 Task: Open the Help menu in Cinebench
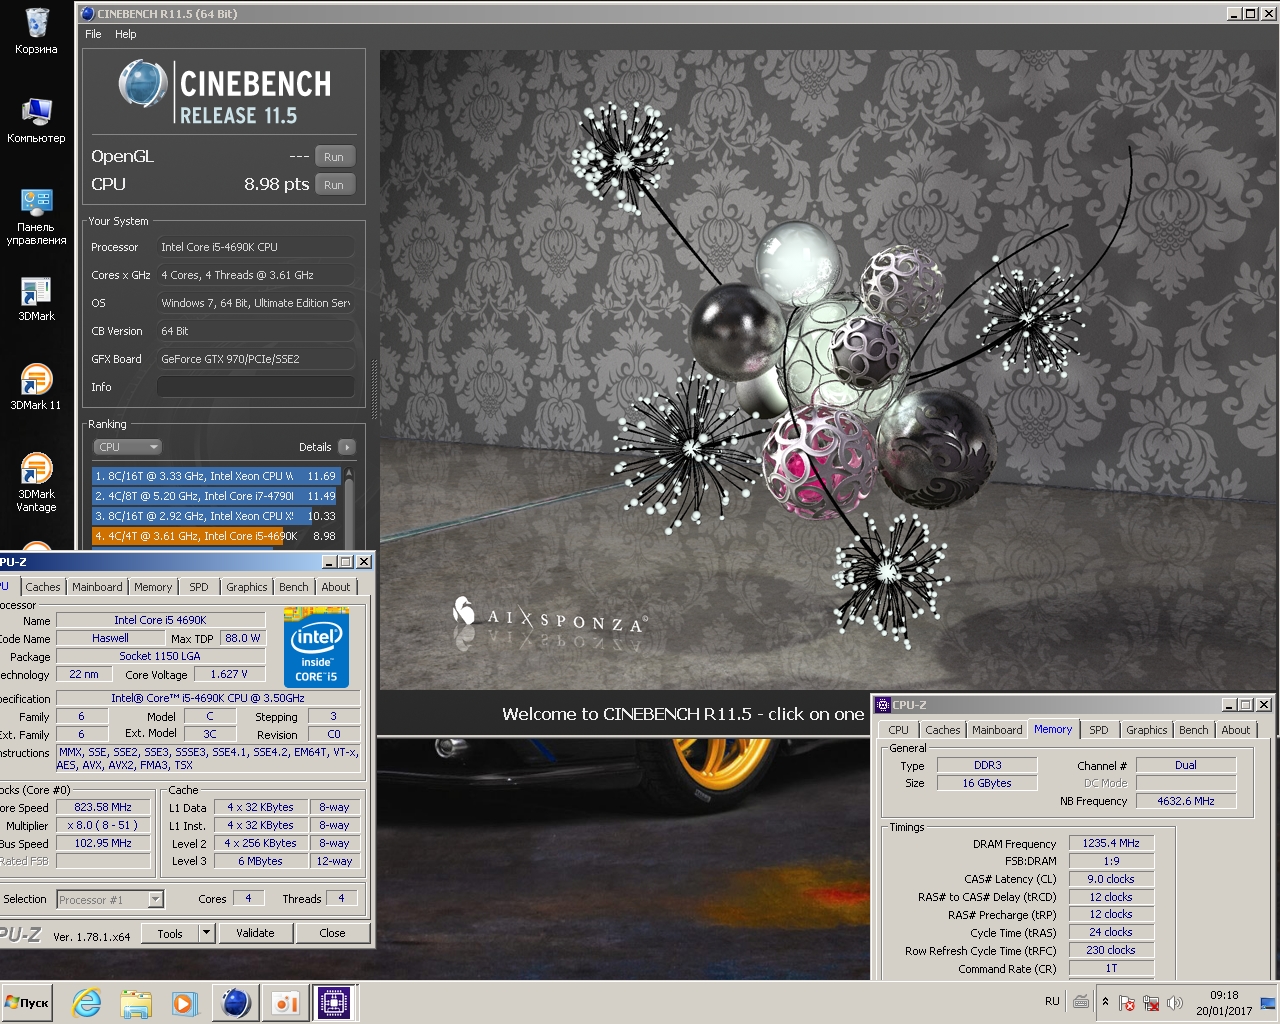click(125, 34)
